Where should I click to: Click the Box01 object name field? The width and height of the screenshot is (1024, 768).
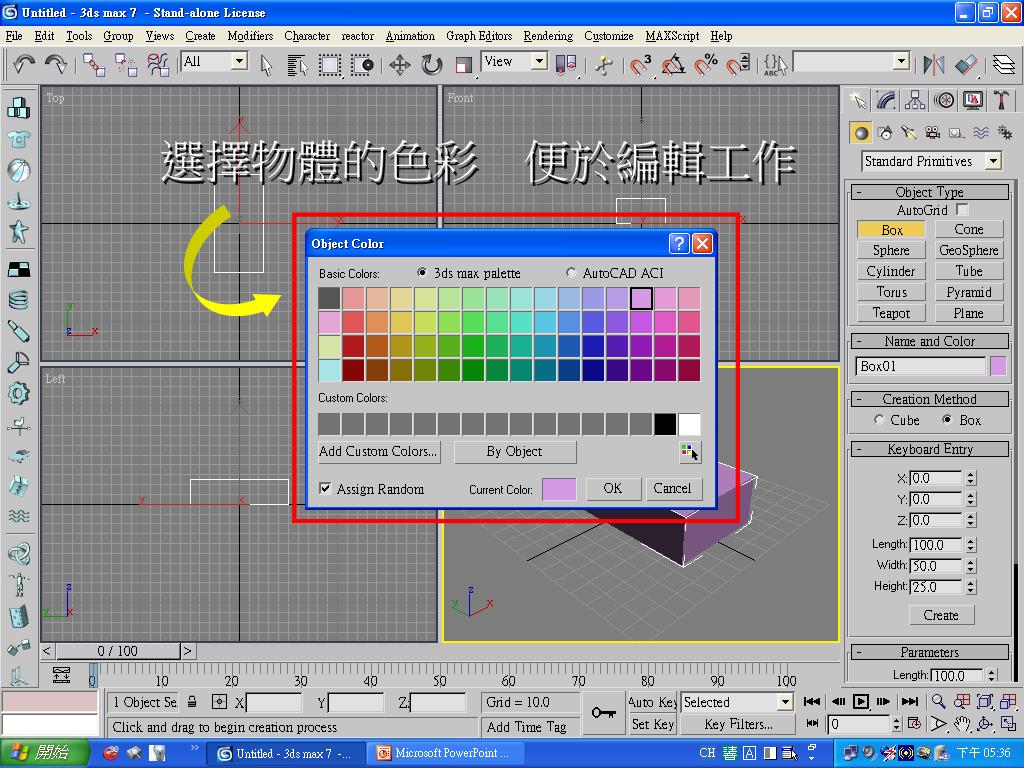coord(921,366)
